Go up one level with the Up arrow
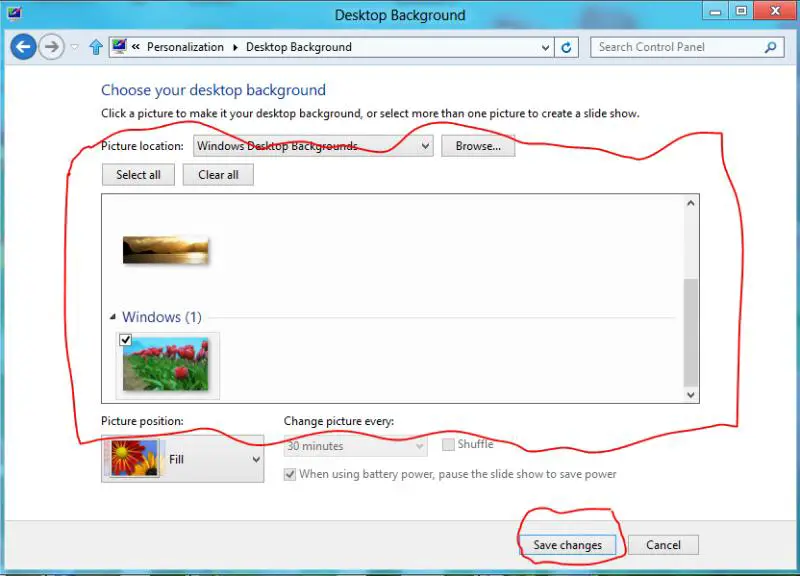 (x=96, y=47)
